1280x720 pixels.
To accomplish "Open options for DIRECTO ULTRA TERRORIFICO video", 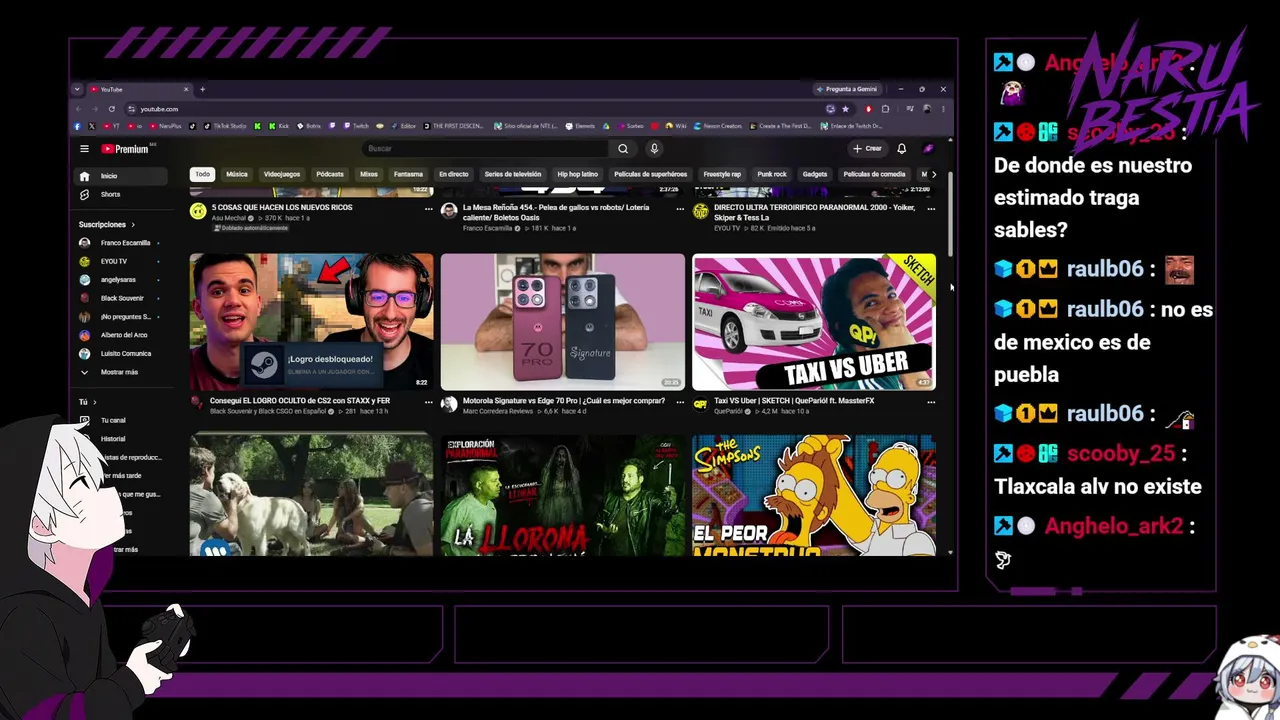I will pos(931,209).
